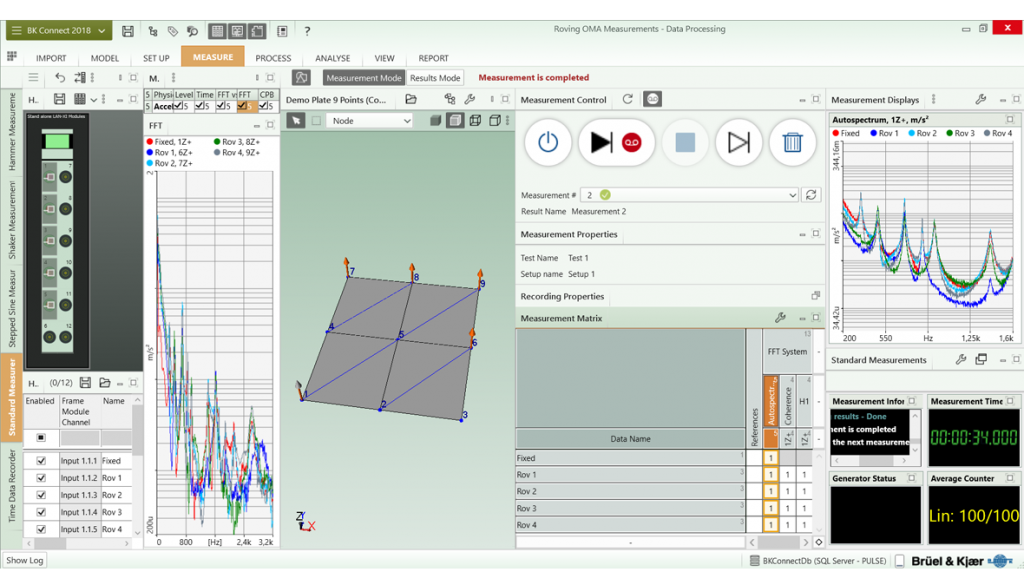Image resolution: width=1024 pixels, height=585 pixels.
Task: Skip to the next measurement point
Action: [x=738, y=141]
